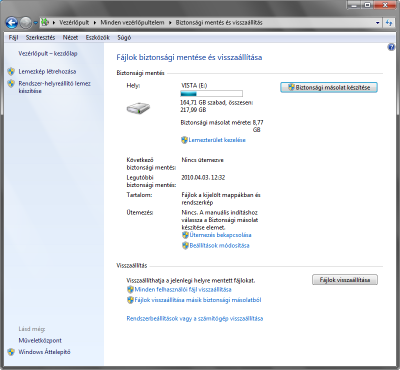Open help via the blue question mark icon
The height and width of the screenshot is (370, 400).
(391, 48)
